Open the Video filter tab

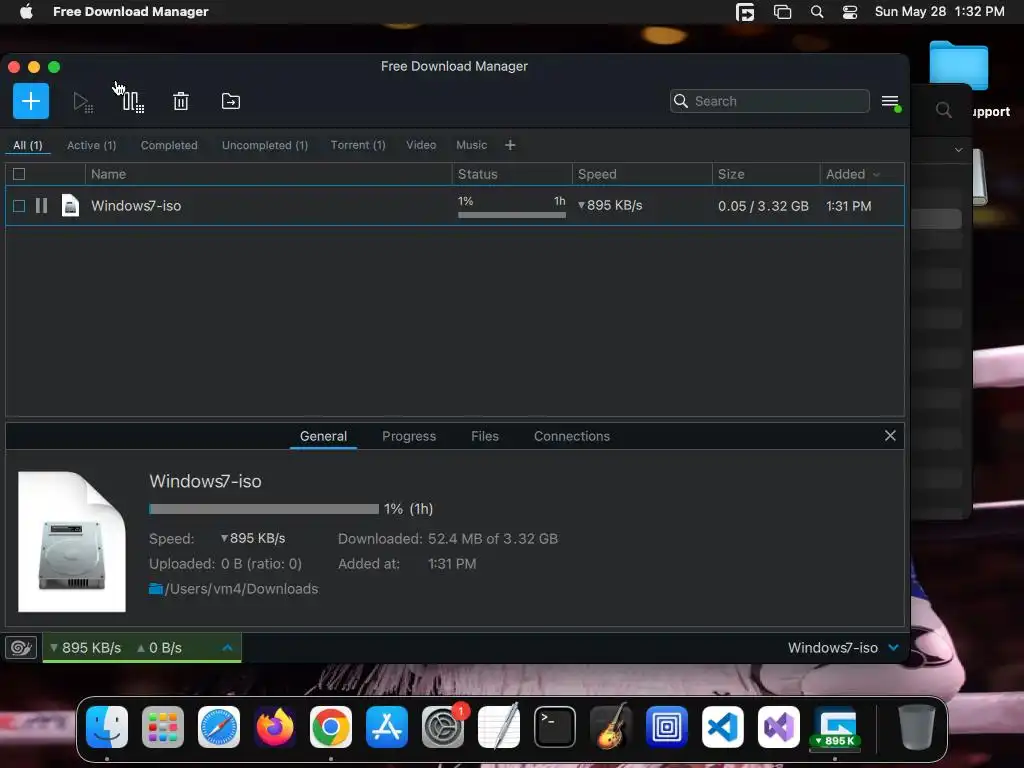[421, 145]
